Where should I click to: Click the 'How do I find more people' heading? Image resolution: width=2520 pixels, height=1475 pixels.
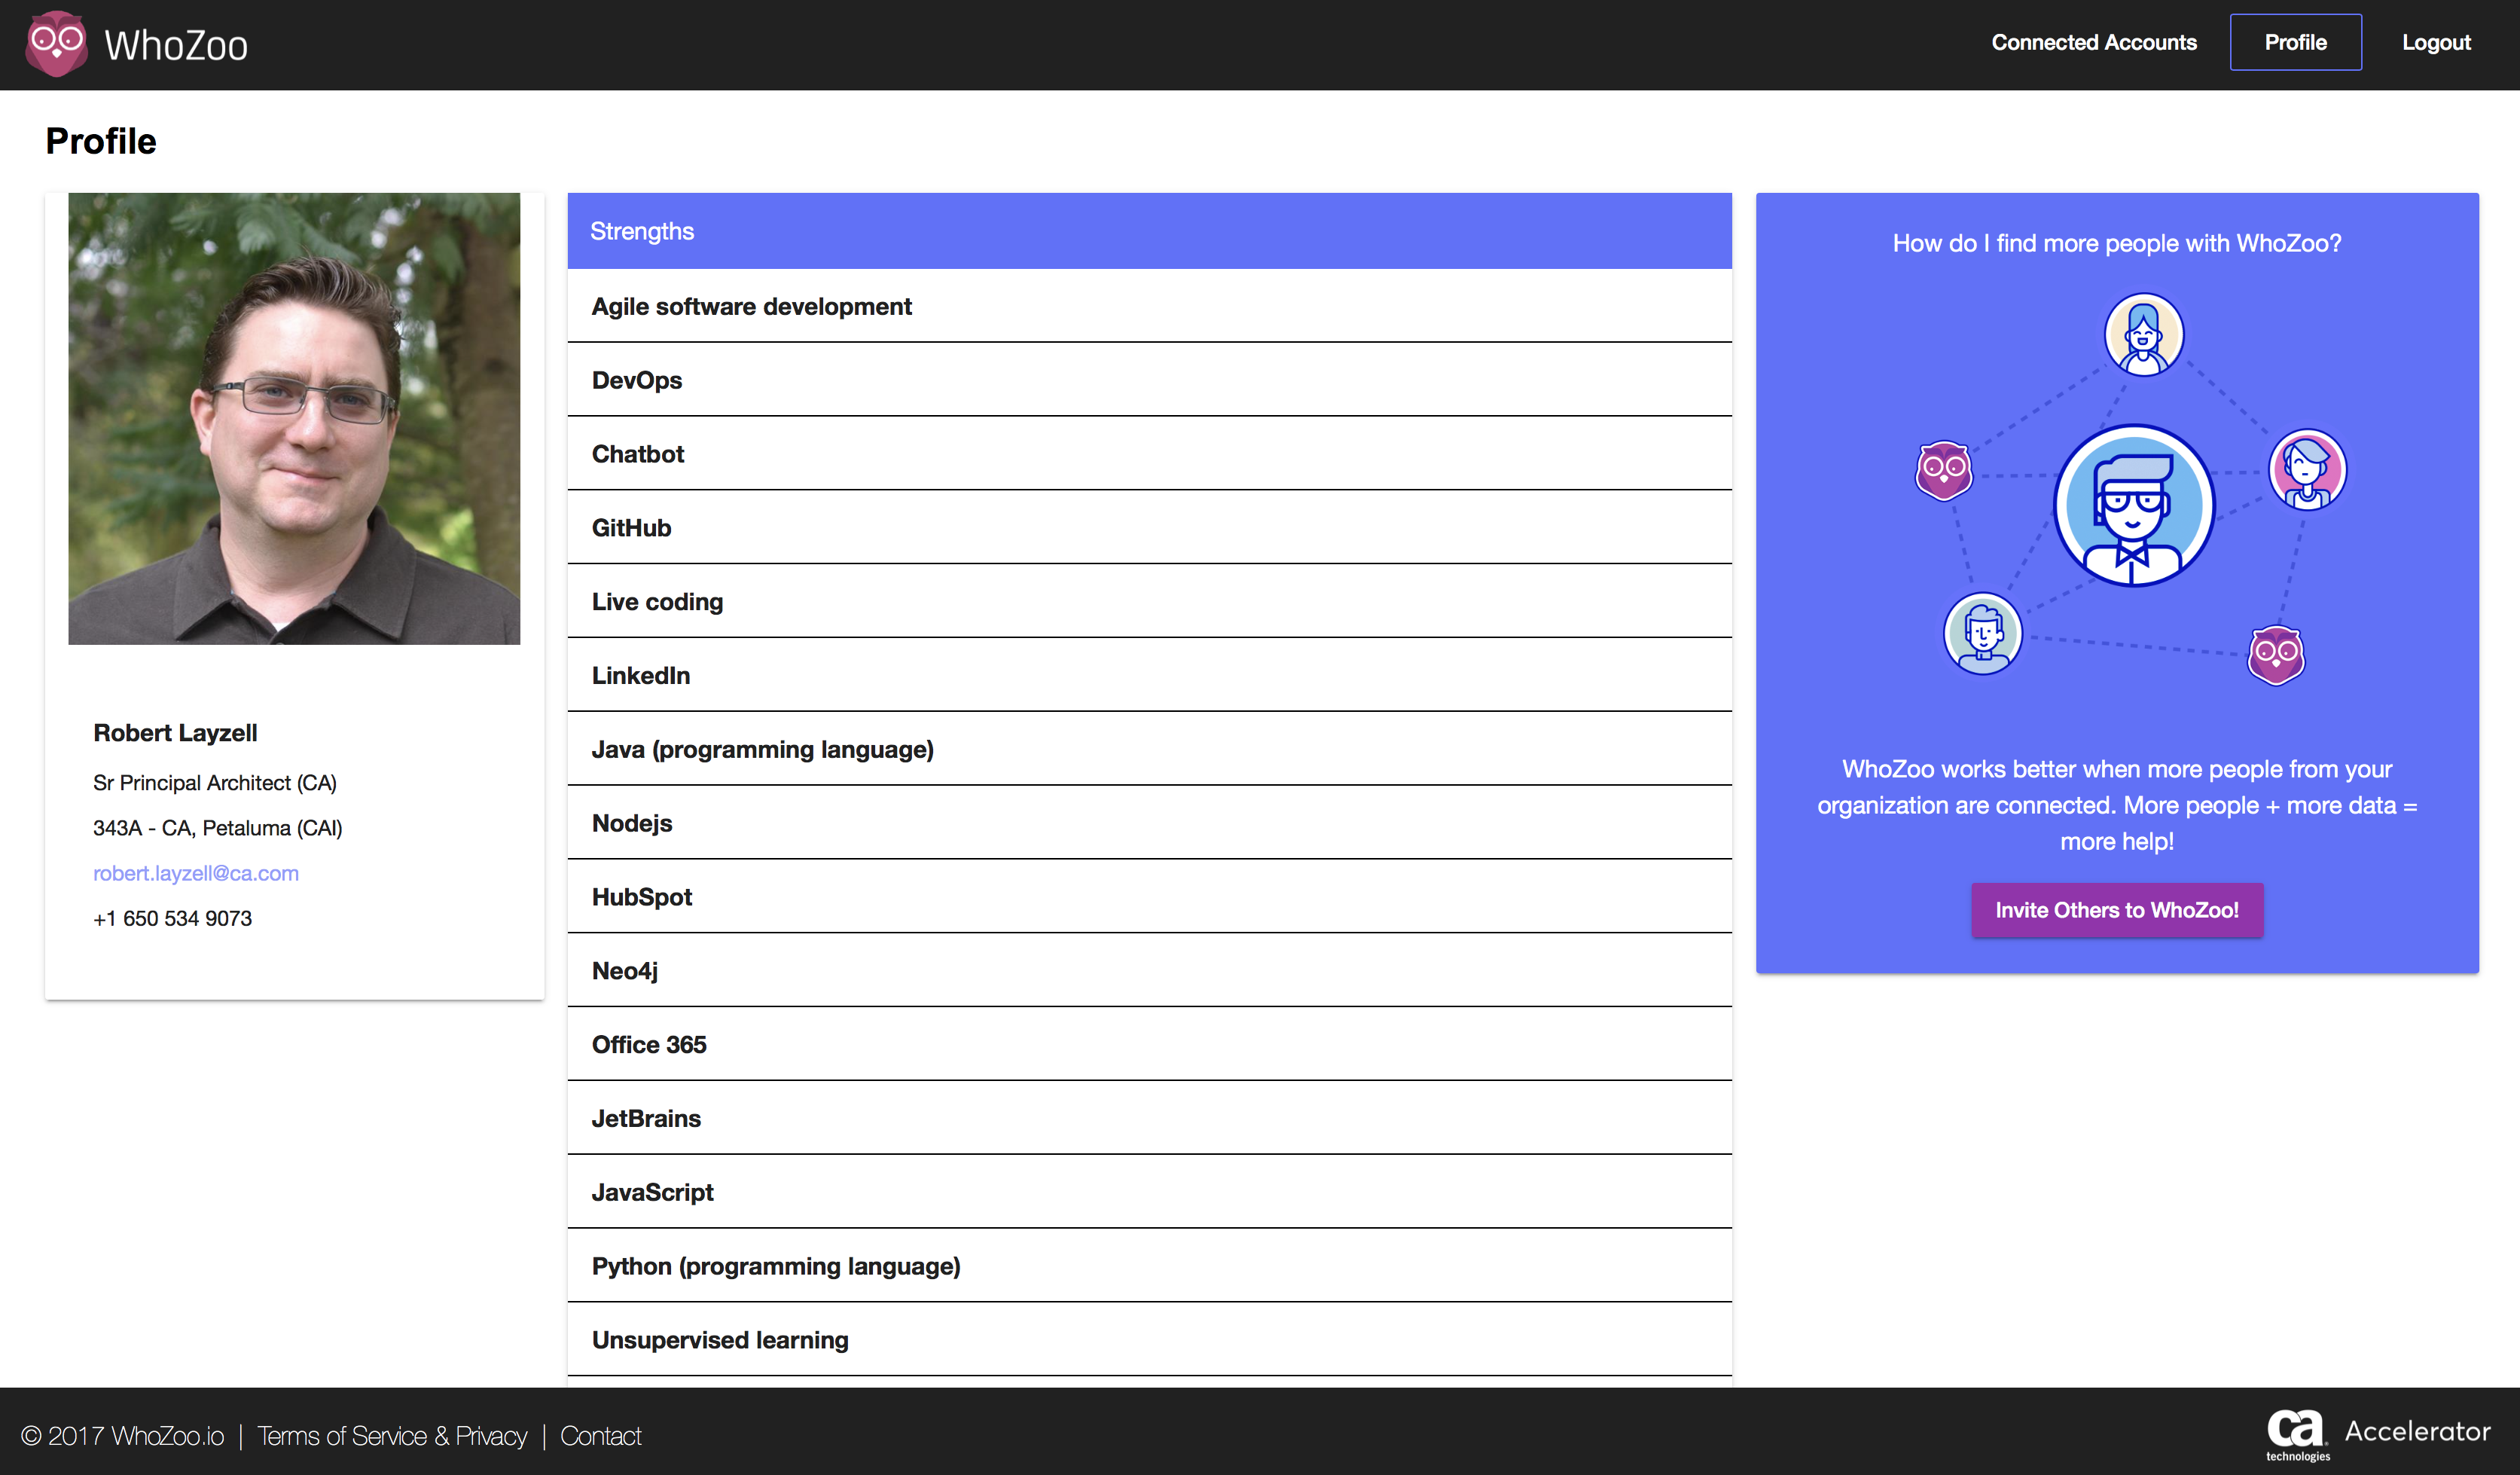[x=2116, y=243]
